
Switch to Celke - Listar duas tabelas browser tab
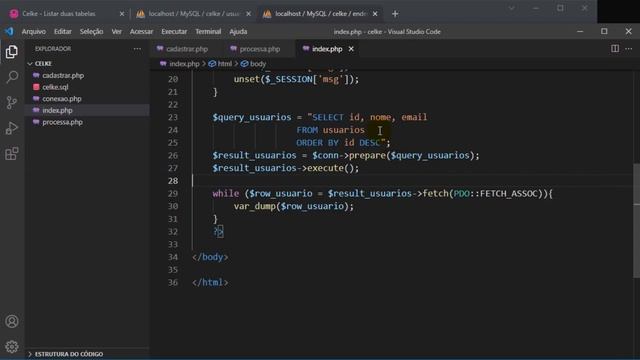(x=59, y=14)
